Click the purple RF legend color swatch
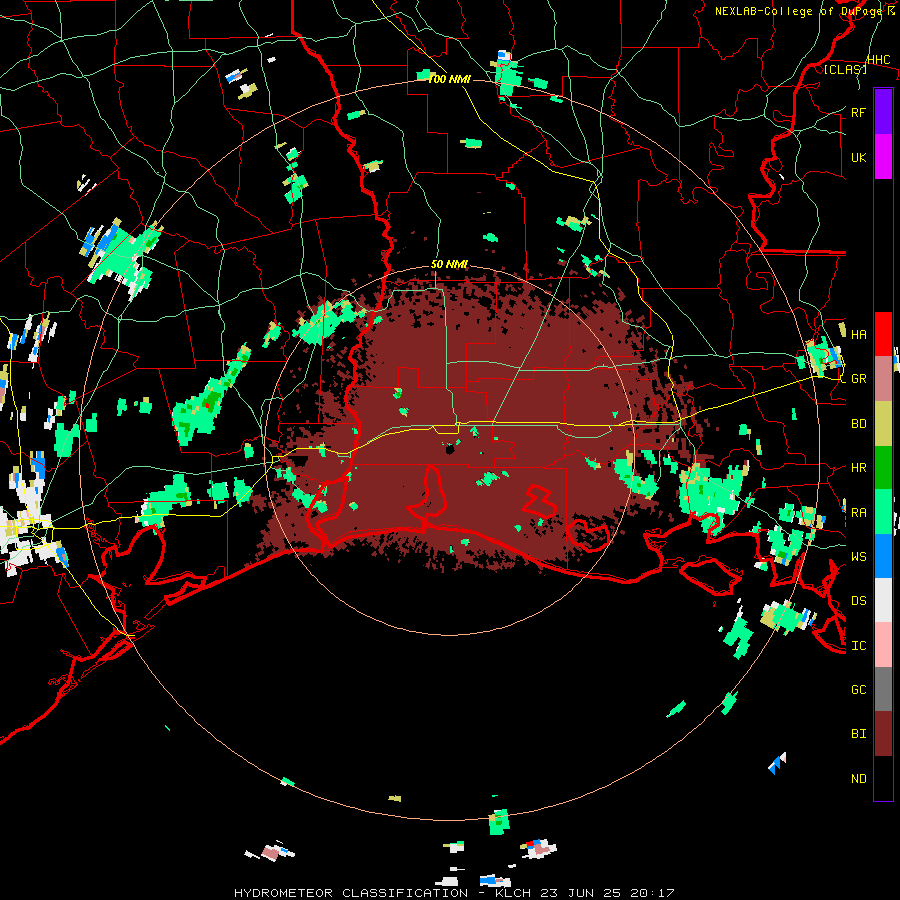The image size is (900, 900). tap(883, 111)
